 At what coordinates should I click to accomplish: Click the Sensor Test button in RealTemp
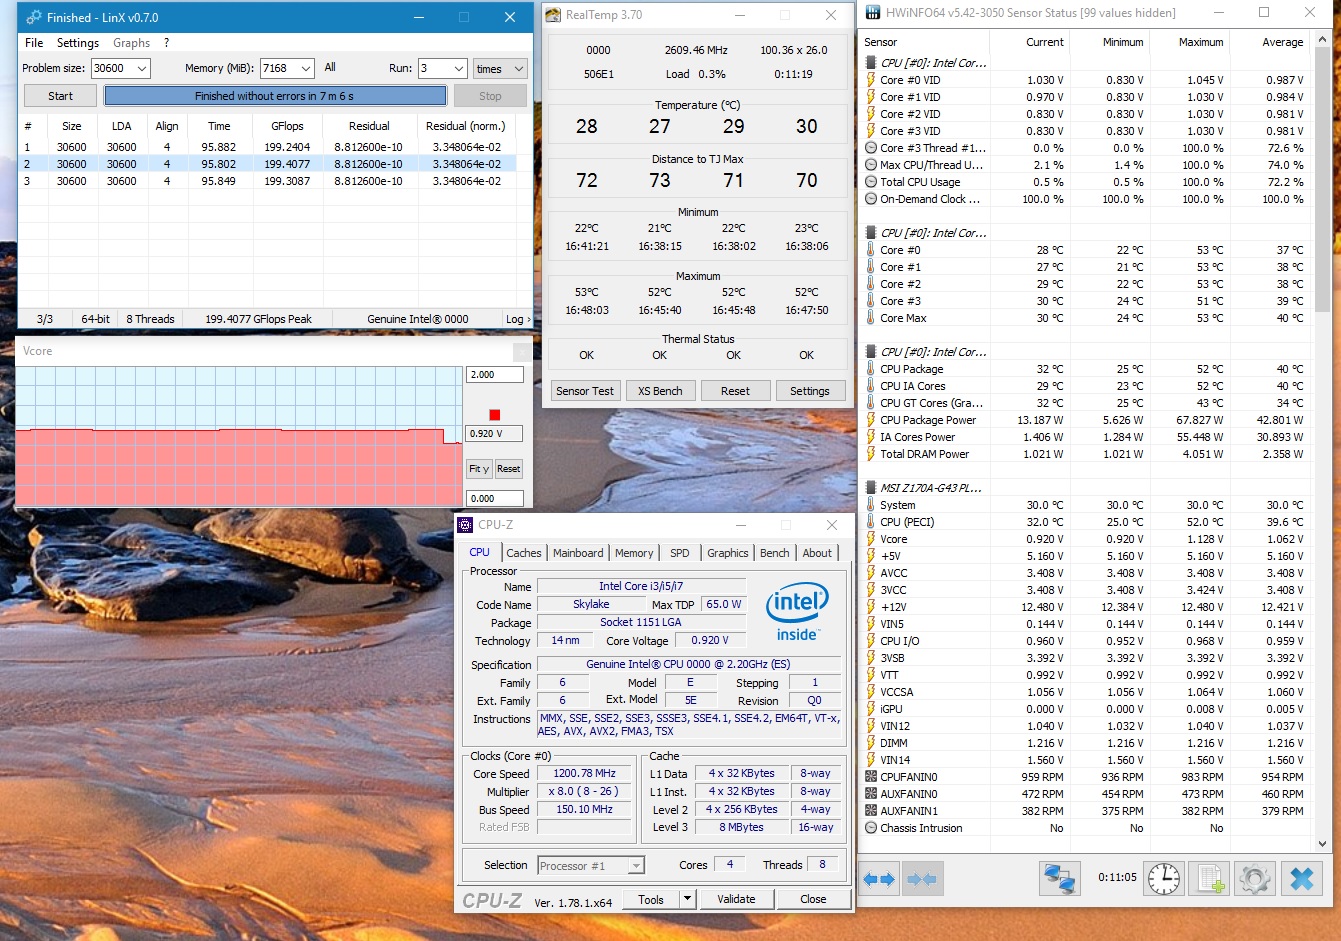[x=585, y=391]
